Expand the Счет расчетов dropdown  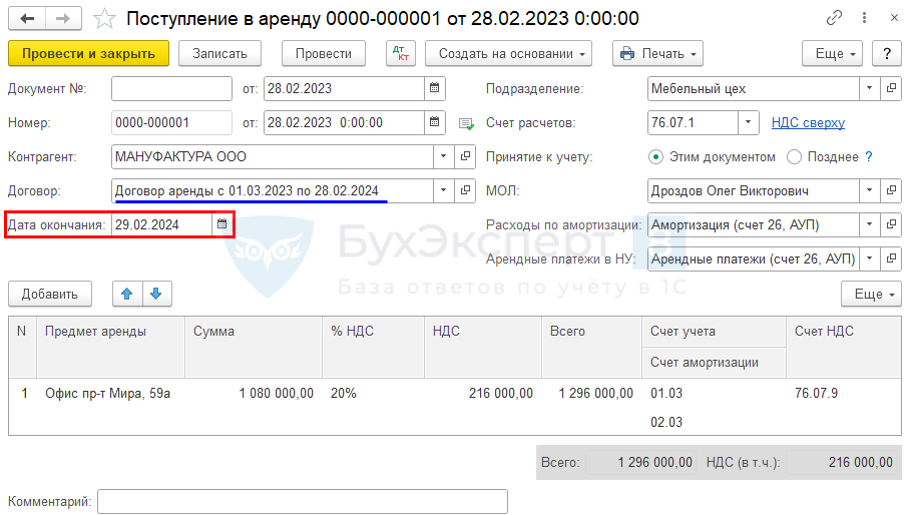pyautogui.click(x=750, y=123)
